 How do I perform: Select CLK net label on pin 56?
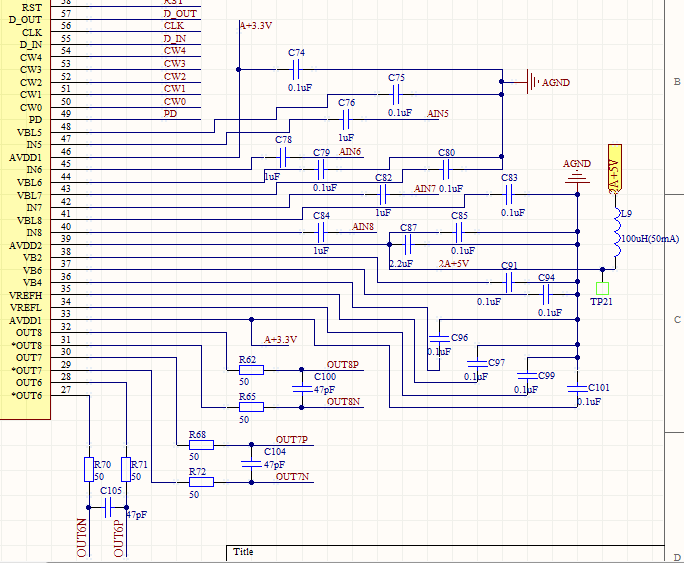(174, 26)
